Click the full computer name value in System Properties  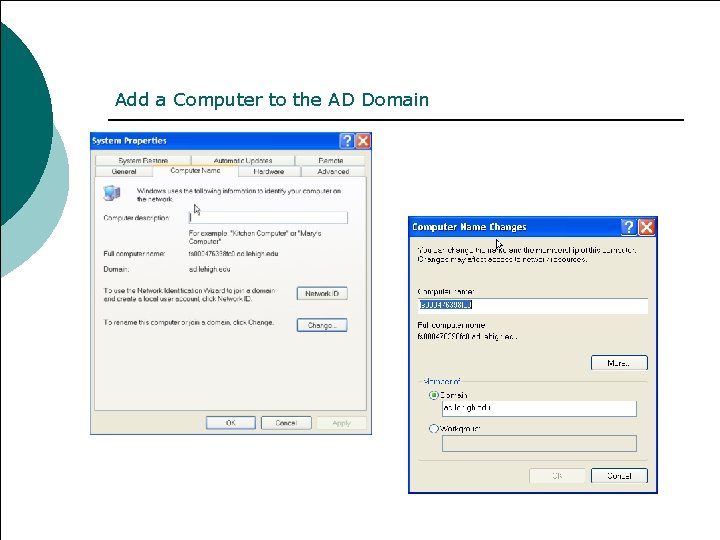233,253
